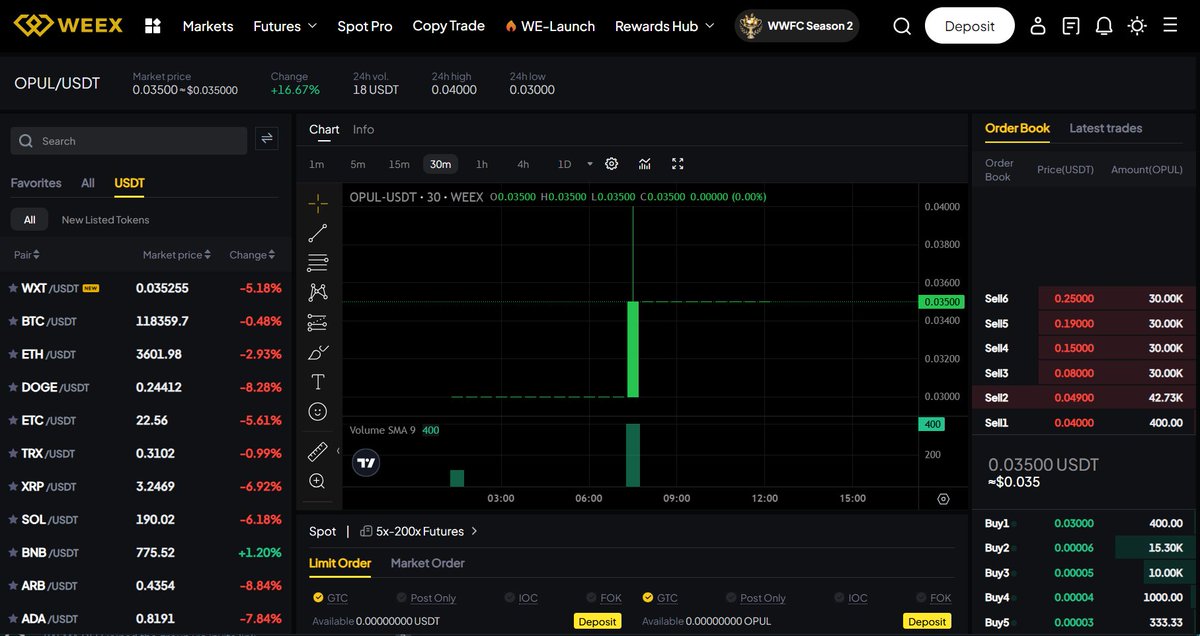Select the horizontal lines Fib tool
Viewport: 1200px width, 636px height.
tap(318, 263)
